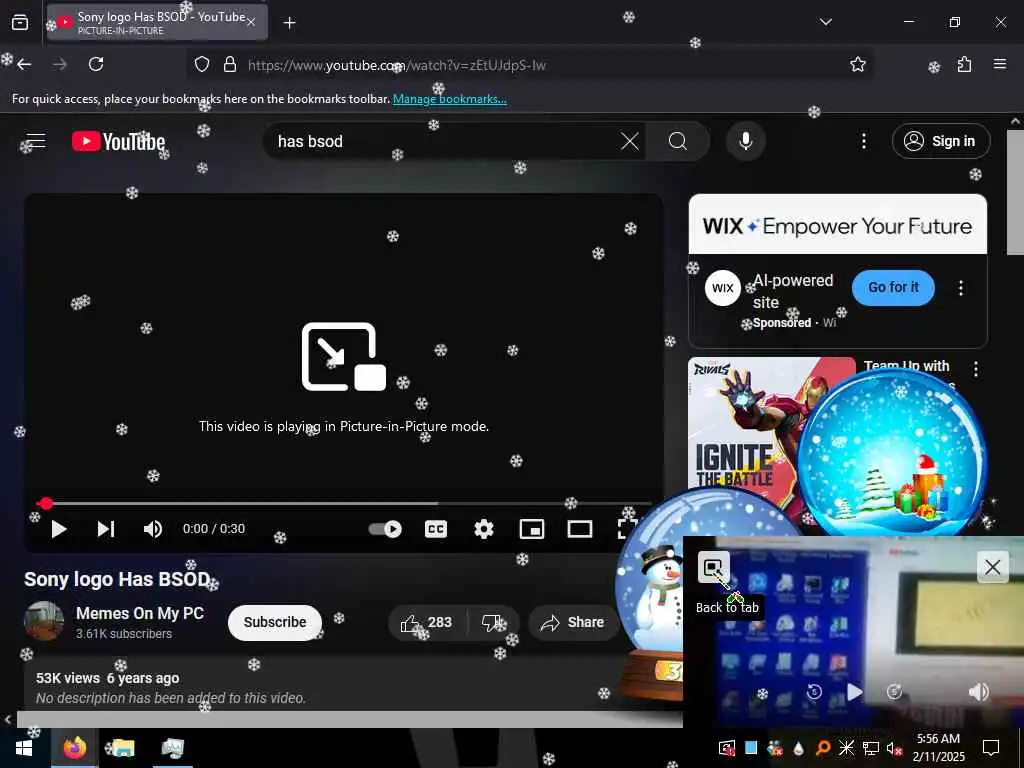Go to YouTube home via logo
Image resolution: width=1024 pixels, height=768 pixels.
[118, 141]
